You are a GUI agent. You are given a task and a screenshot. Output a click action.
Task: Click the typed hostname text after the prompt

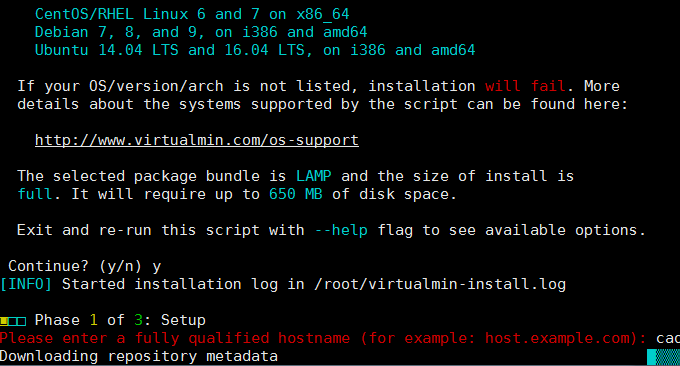tap(668, 338)
